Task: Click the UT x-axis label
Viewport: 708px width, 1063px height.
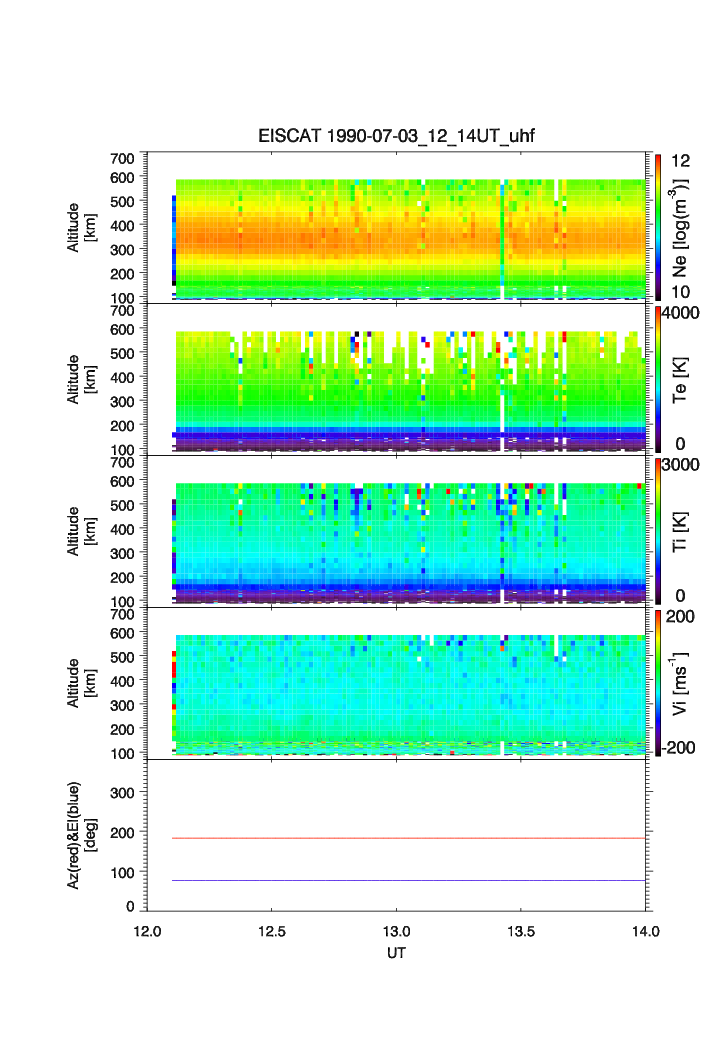Action: pyautogui.click(x=396, y=953)
